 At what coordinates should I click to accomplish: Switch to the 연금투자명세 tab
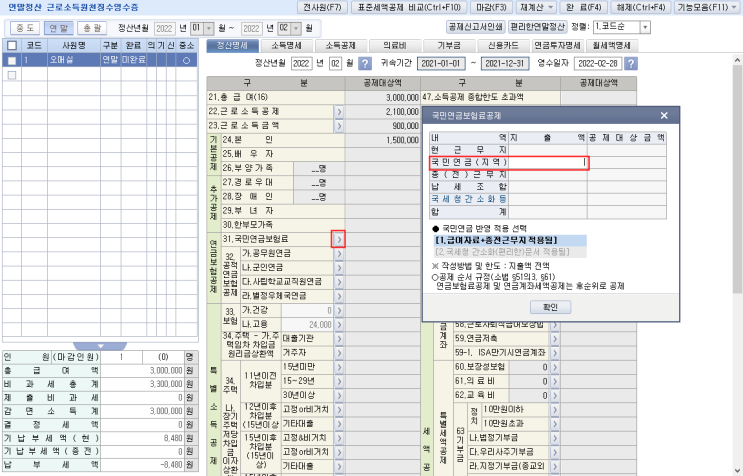click(x=557, y=46)
